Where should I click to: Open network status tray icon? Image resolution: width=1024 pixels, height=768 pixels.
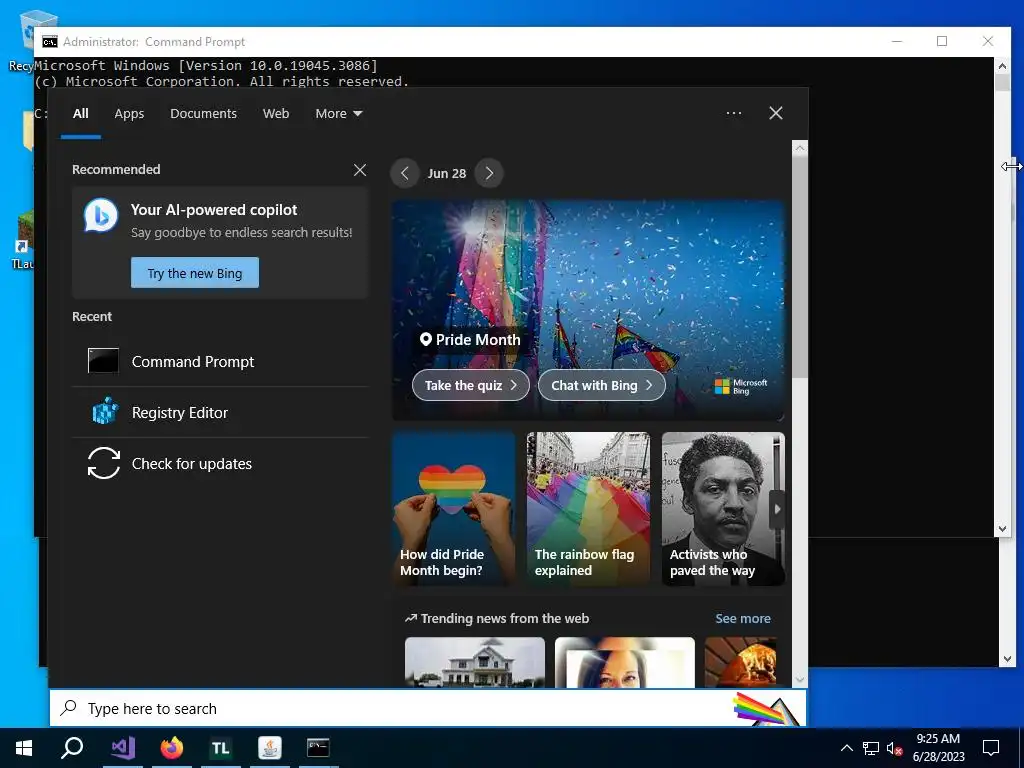(871, 748)
